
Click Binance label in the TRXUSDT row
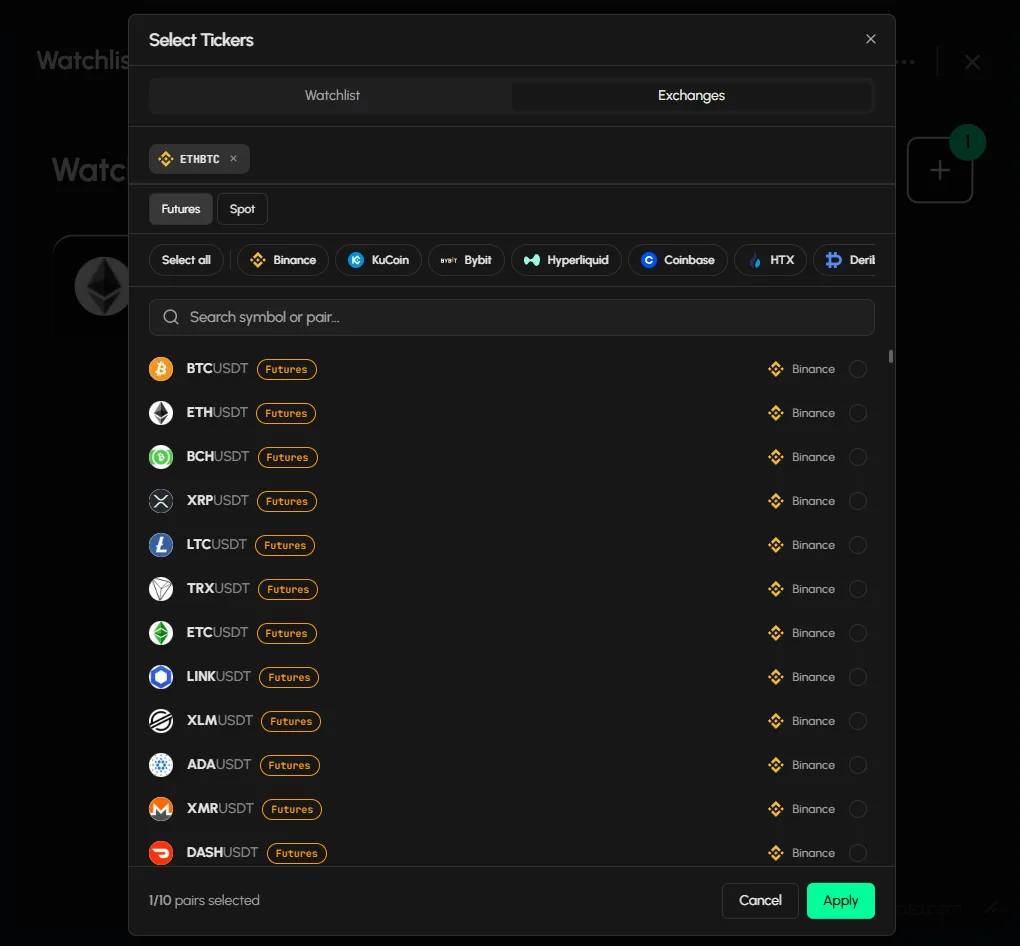click(x=813, y=589)
